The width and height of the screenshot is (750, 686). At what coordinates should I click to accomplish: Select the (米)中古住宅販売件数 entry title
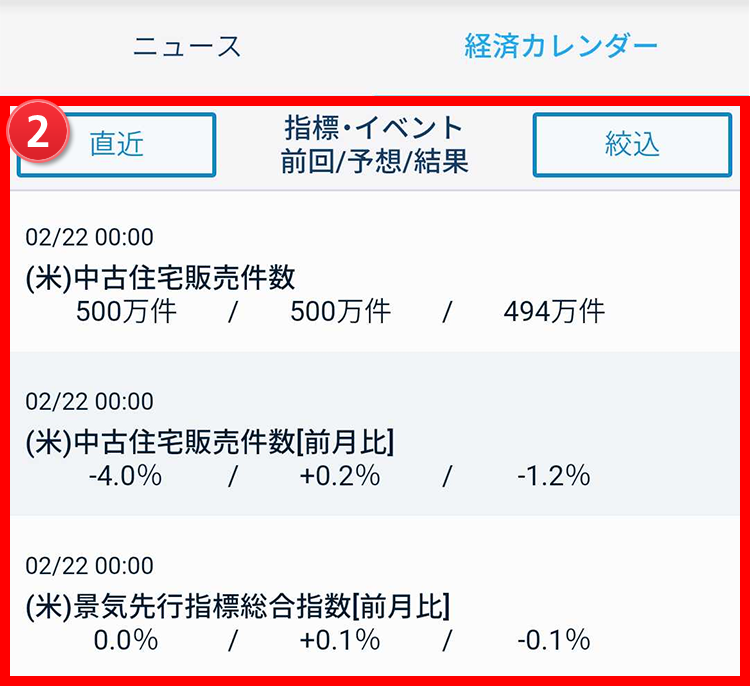point(161,277)
